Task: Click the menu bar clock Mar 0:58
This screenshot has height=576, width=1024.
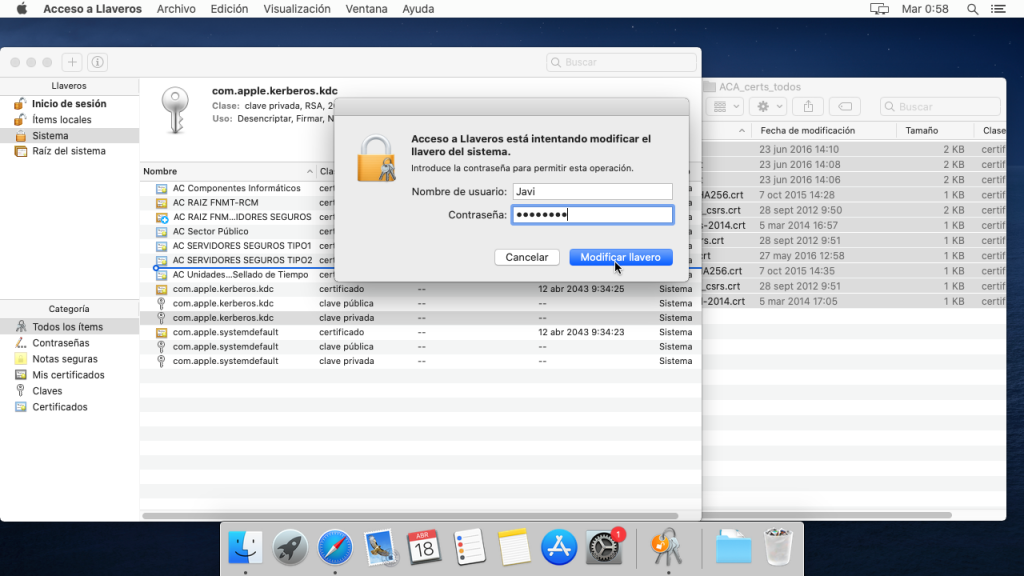Action: point(925,9)
